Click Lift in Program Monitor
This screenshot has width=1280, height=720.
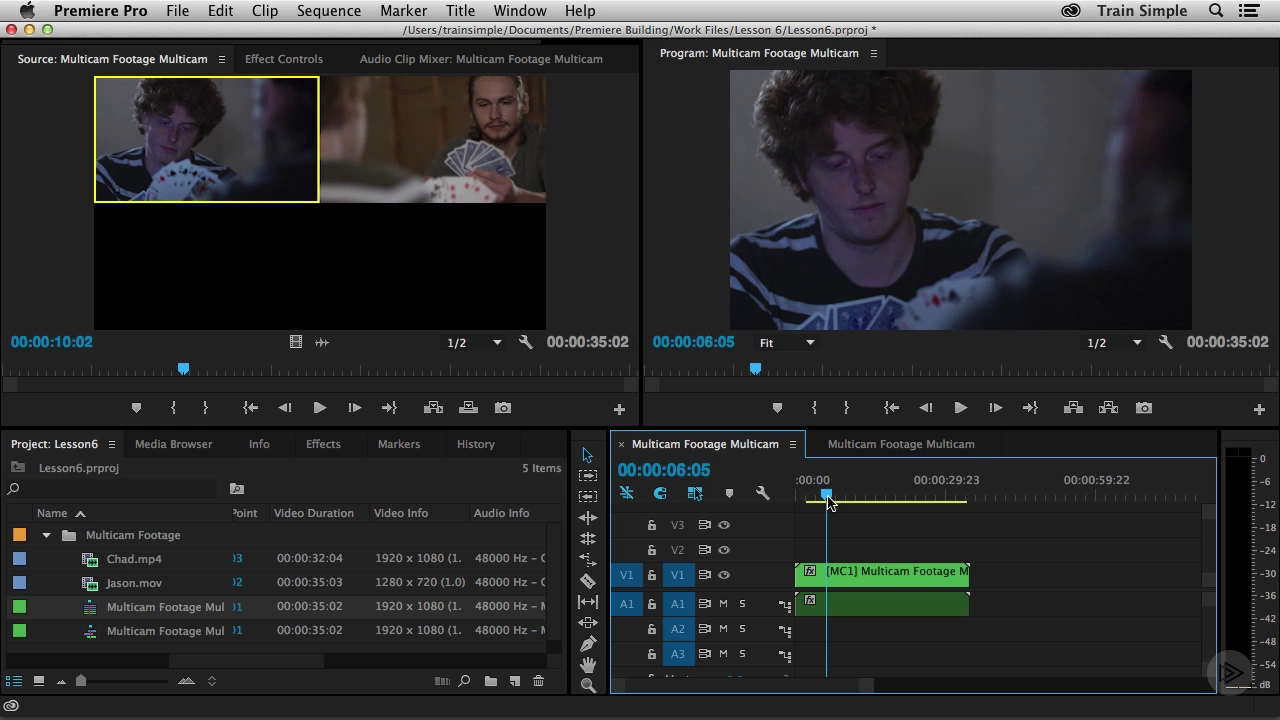pos(1073,408)
